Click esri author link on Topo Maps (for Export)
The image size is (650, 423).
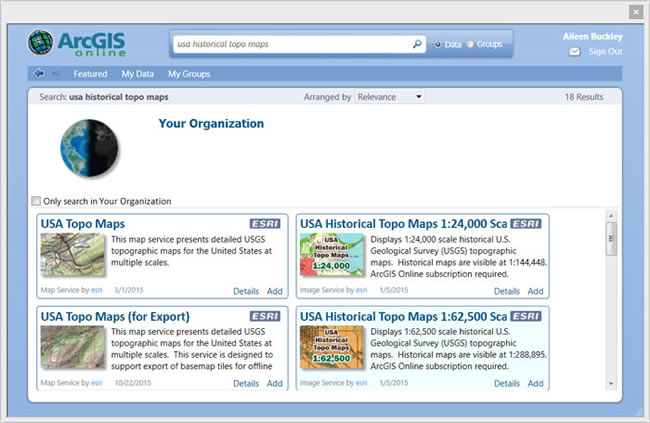click(97, 383)
